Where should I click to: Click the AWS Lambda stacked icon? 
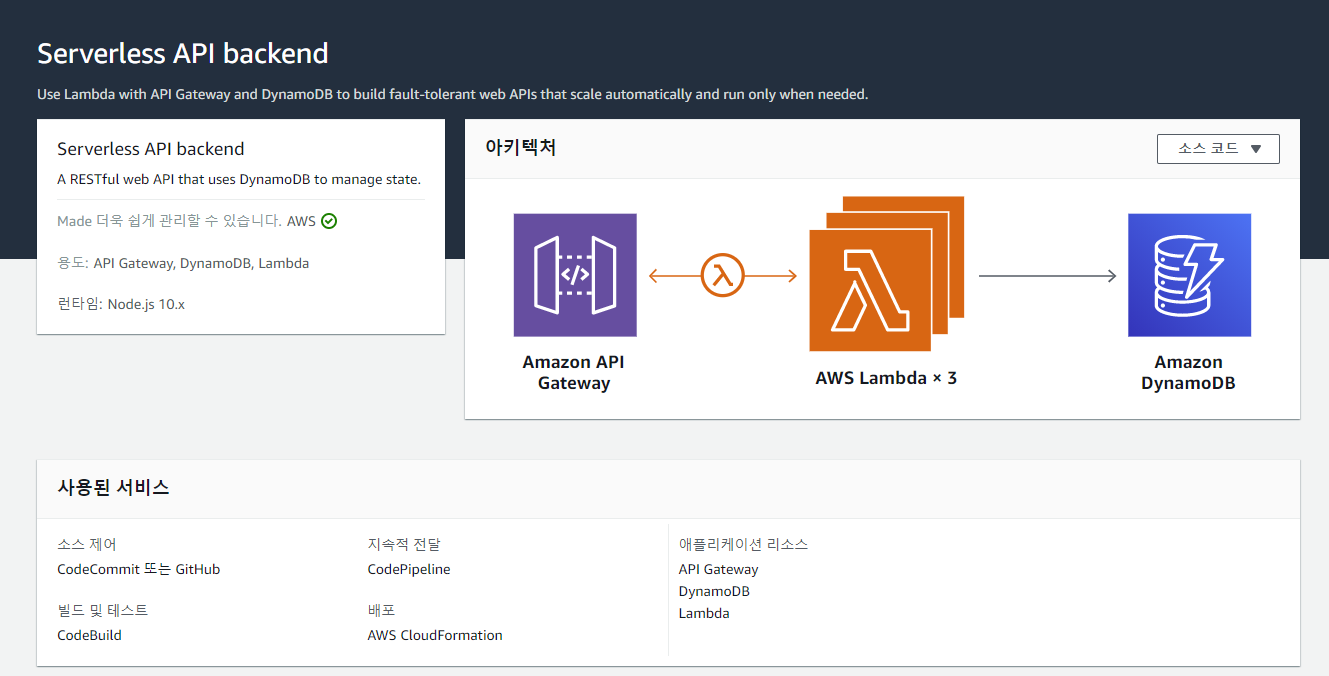tap(886, 274)
